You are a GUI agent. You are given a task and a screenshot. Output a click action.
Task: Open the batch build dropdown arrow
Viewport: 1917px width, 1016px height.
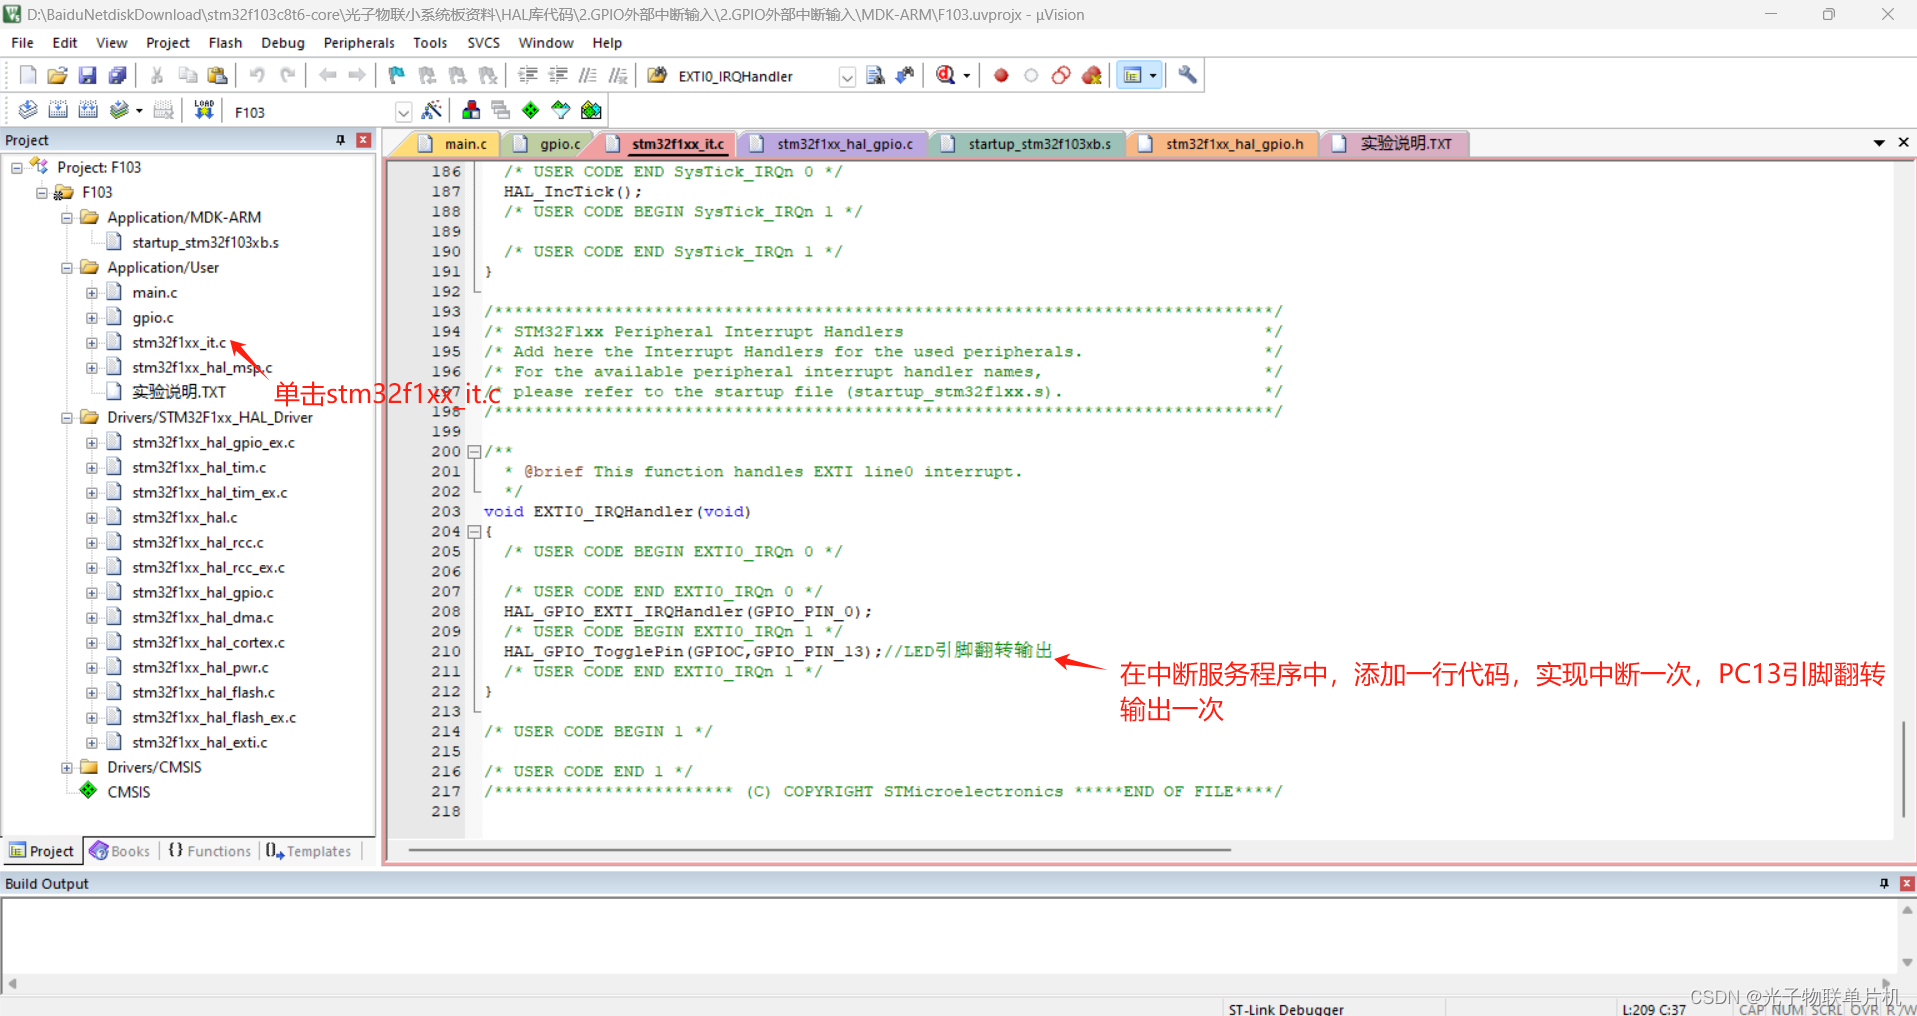click(x=139, y=111)
